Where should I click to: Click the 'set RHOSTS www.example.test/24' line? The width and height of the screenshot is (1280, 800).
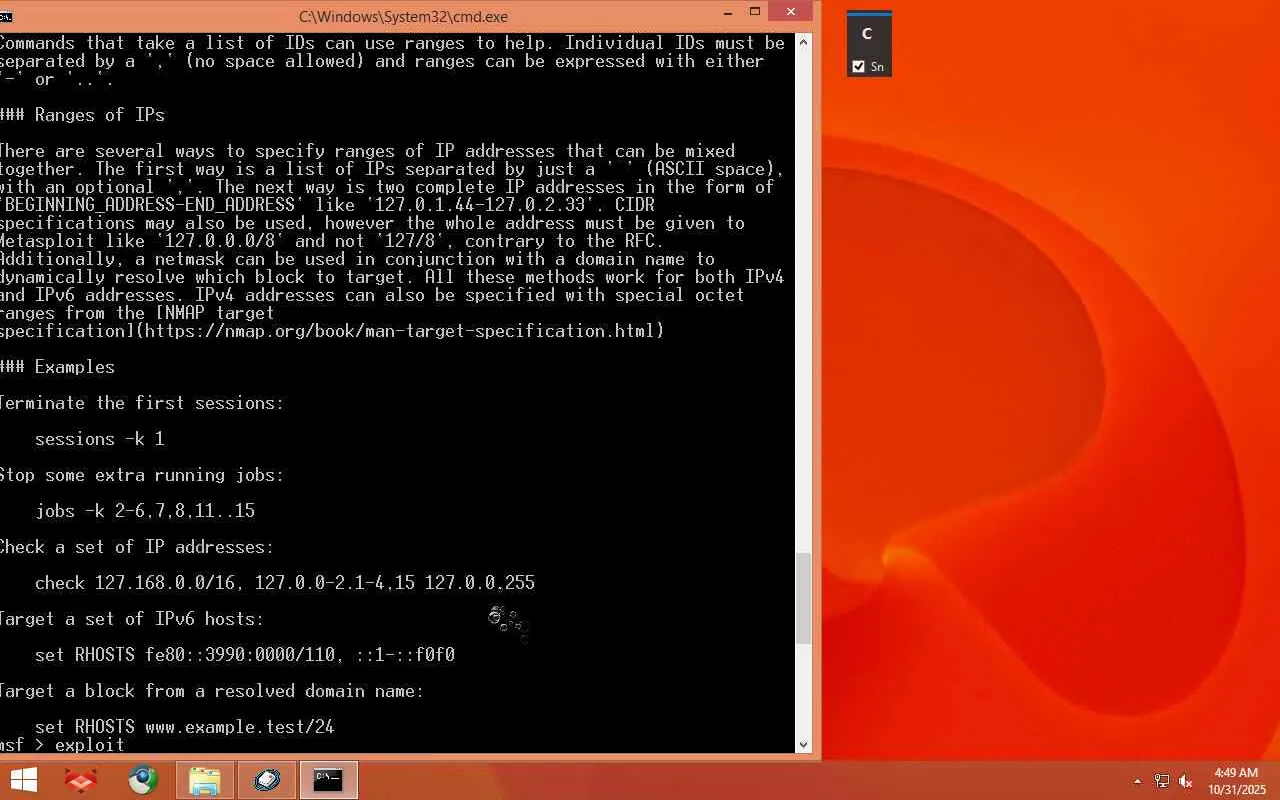tap(185, 727)
